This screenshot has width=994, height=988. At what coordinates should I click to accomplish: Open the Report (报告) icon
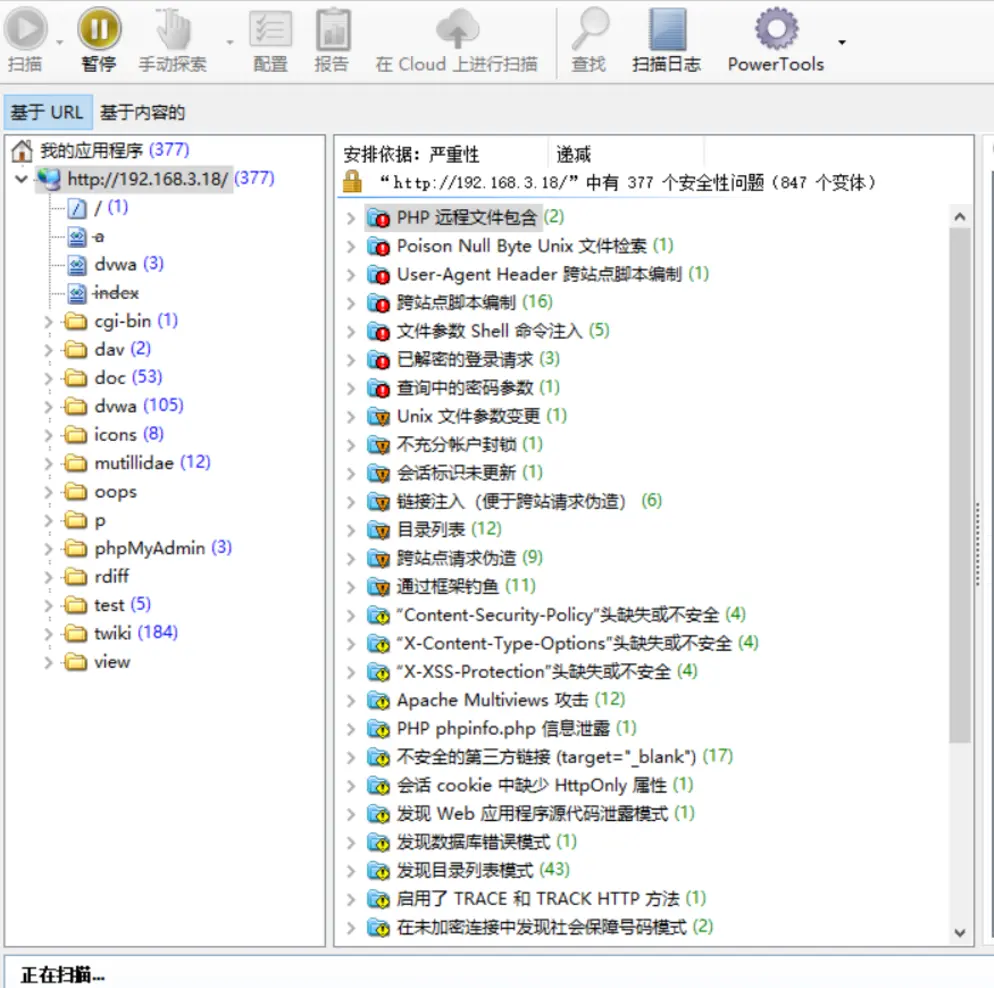[332, 29]
